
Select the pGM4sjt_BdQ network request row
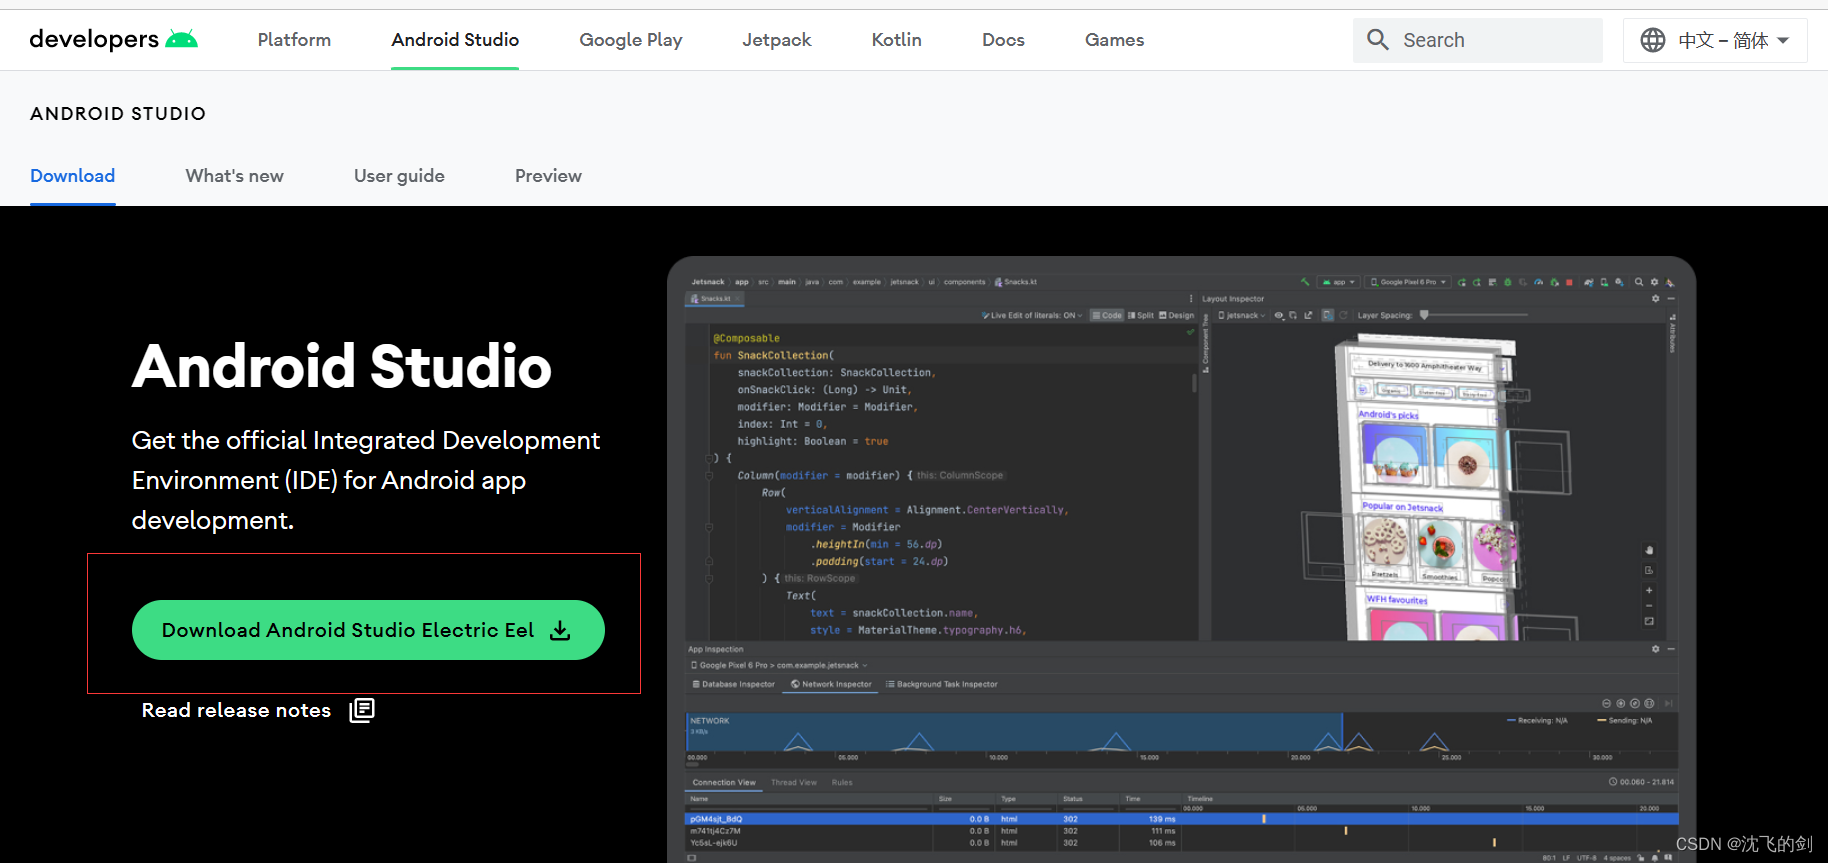[x=1182, y=819]
